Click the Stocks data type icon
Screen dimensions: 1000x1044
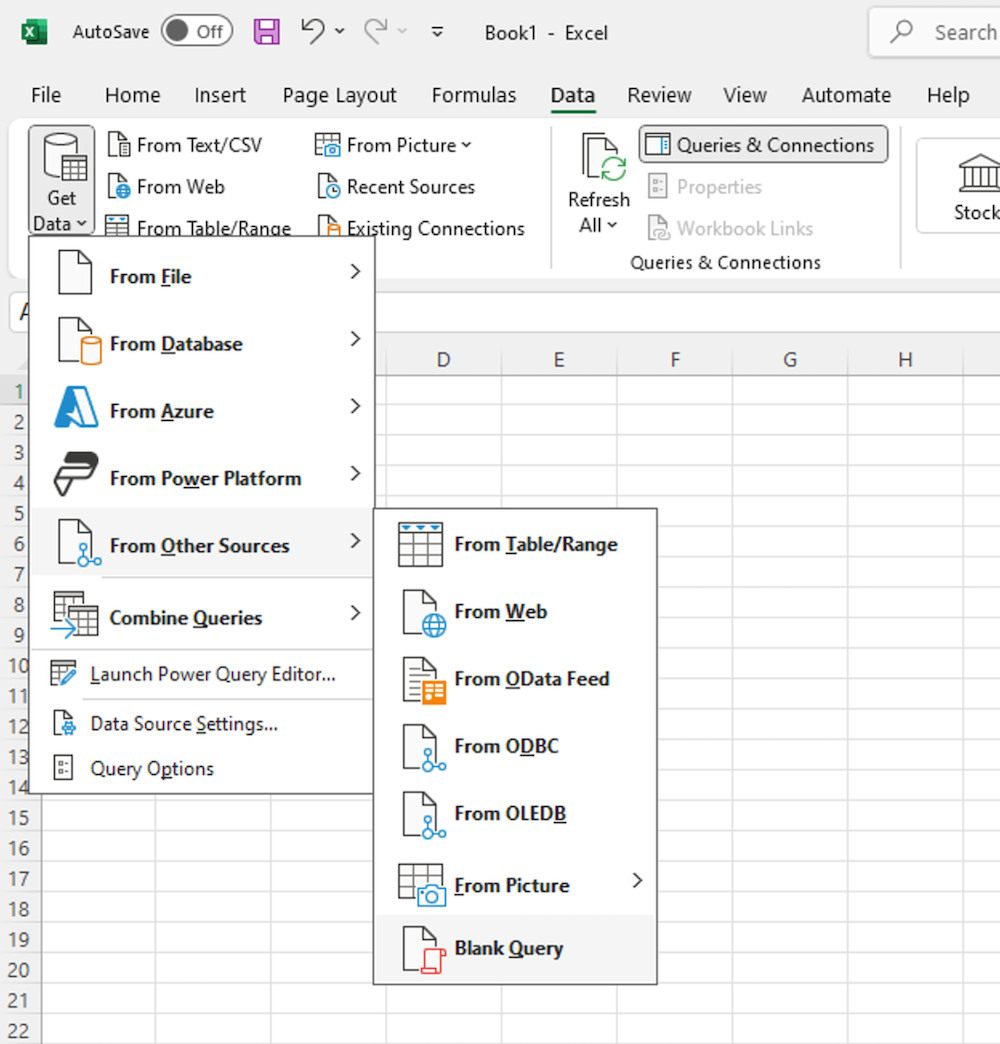point(977,173)
